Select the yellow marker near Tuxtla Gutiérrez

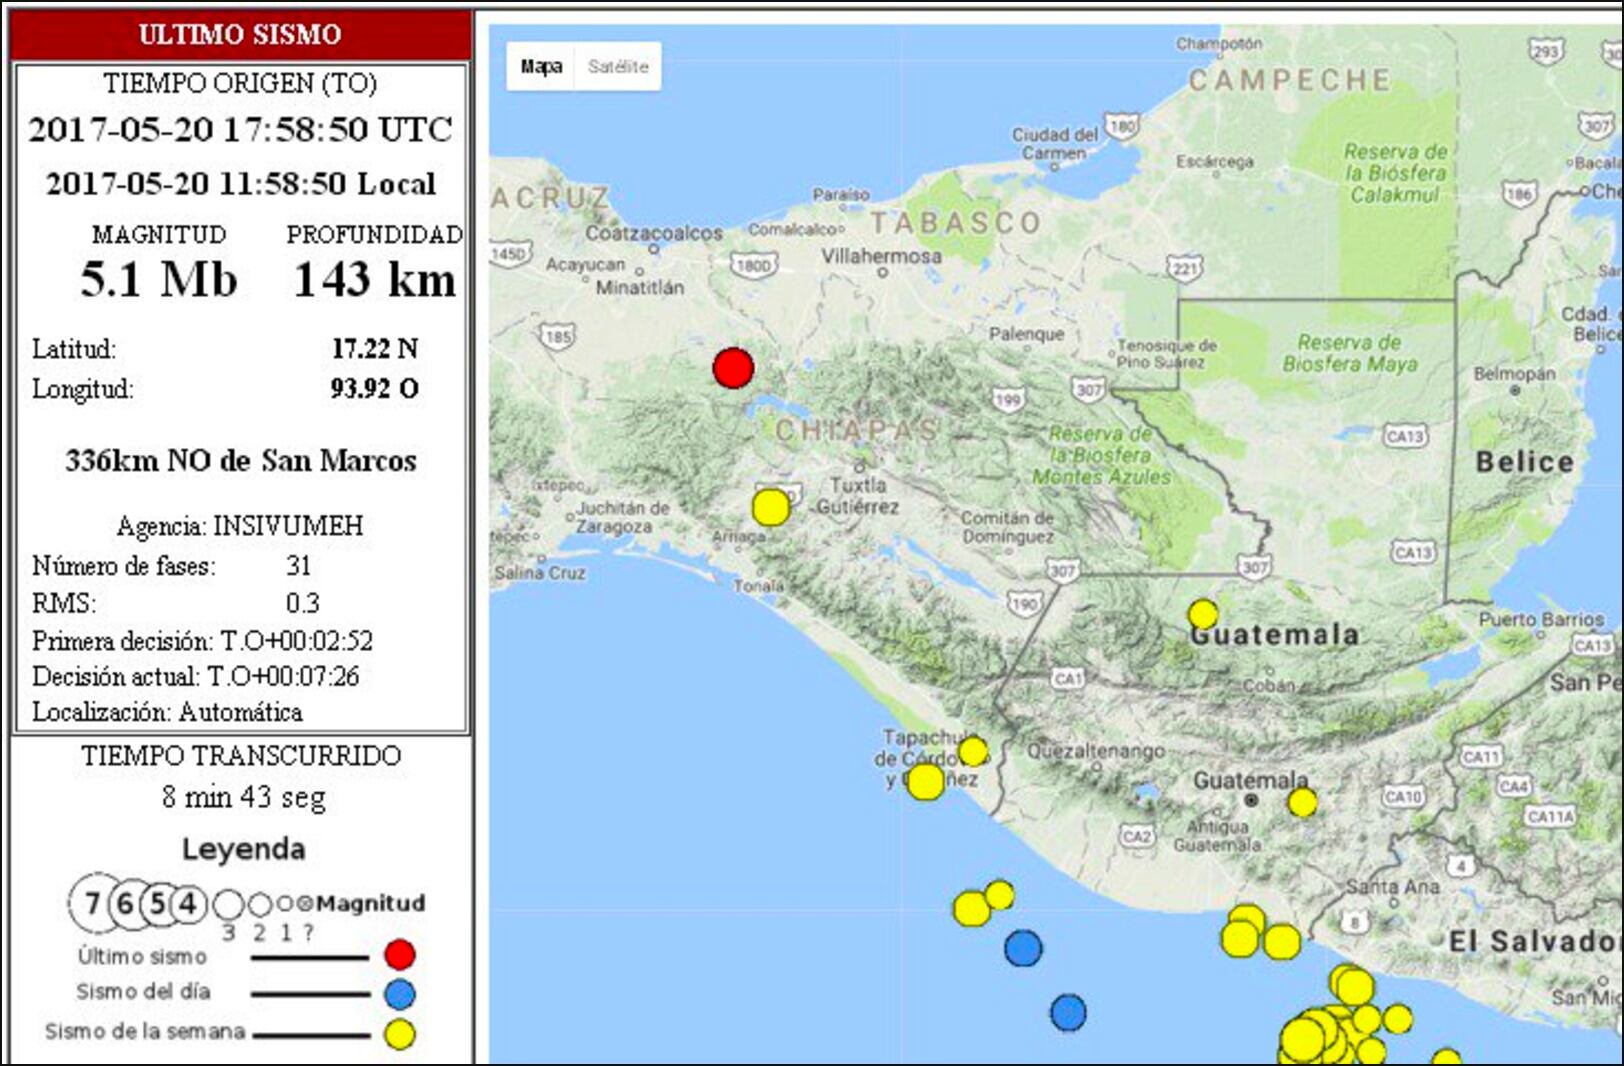(770, 507)
